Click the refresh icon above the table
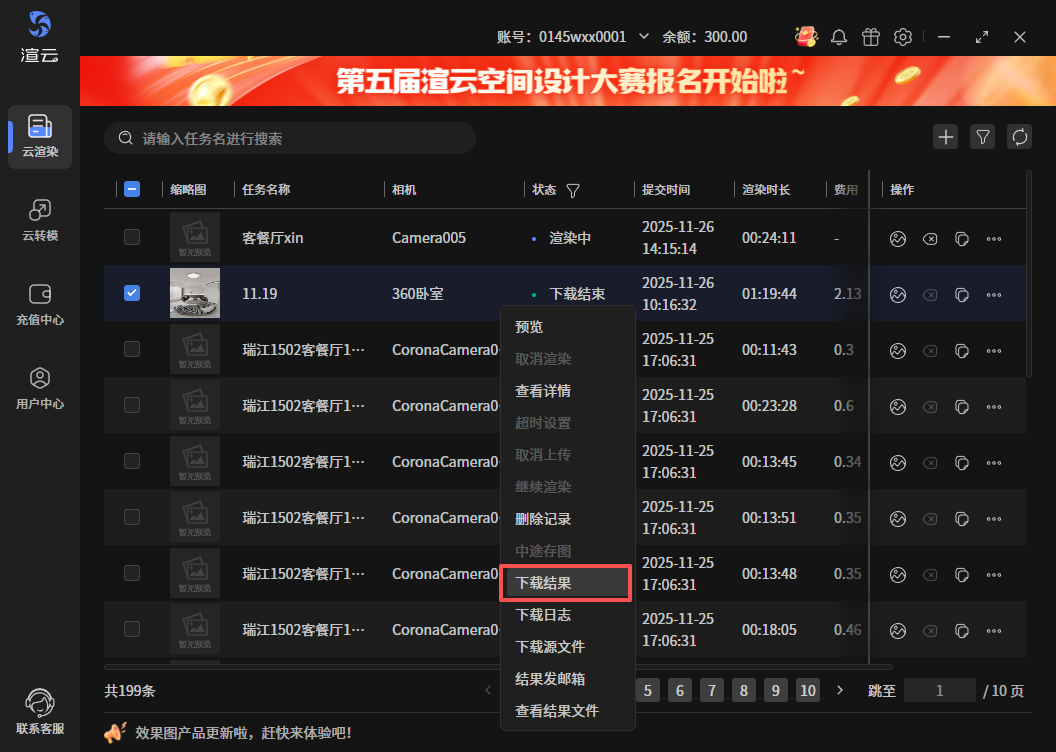This screenshot has height=752, width=1056. [x=1019, y=137]
